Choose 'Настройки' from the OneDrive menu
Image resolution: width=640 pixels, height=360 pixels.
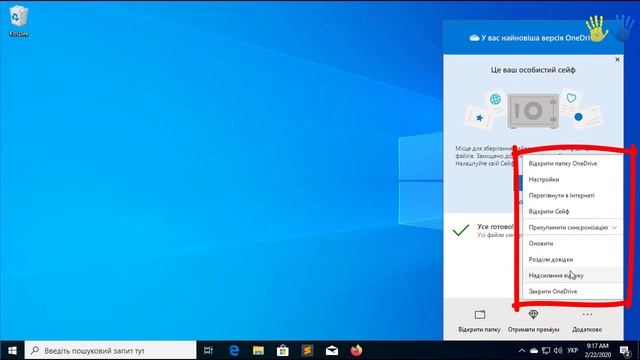pyautogui.click(x=573, y=179)
